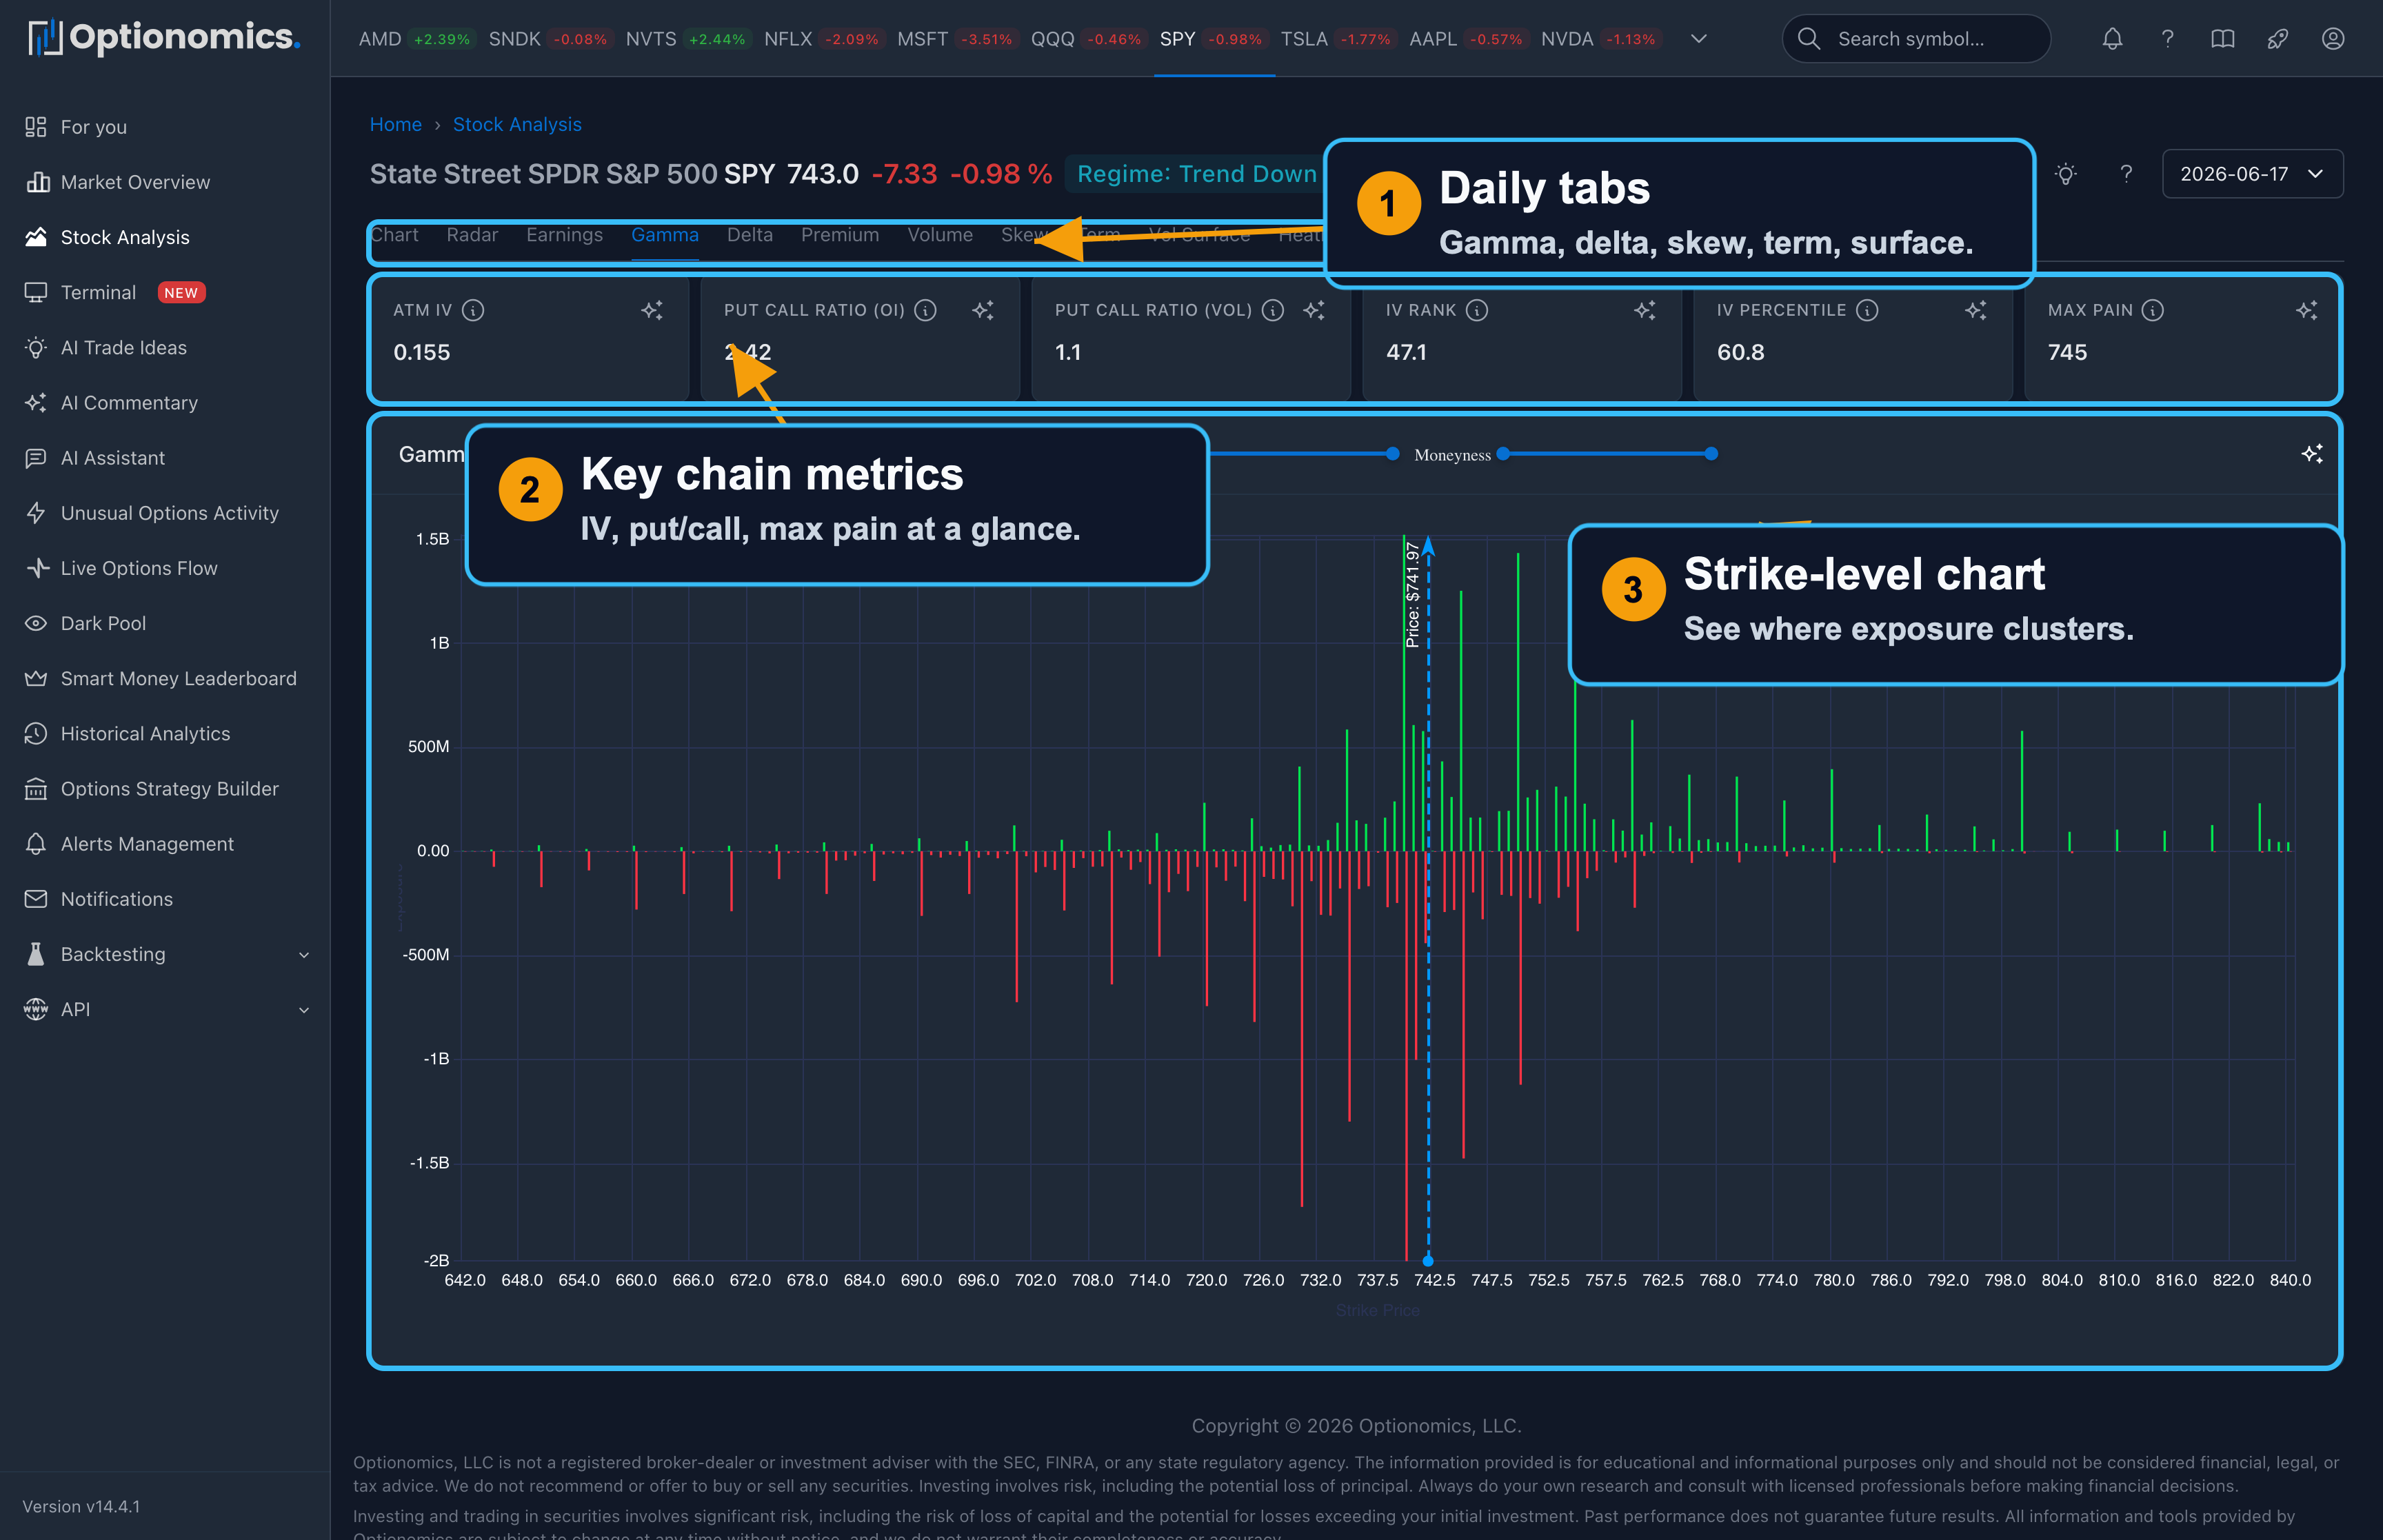Switch to the Volume tab
Image resolution: width=2383 pixels, height=1540 pixels.
[x=940, y=235]
